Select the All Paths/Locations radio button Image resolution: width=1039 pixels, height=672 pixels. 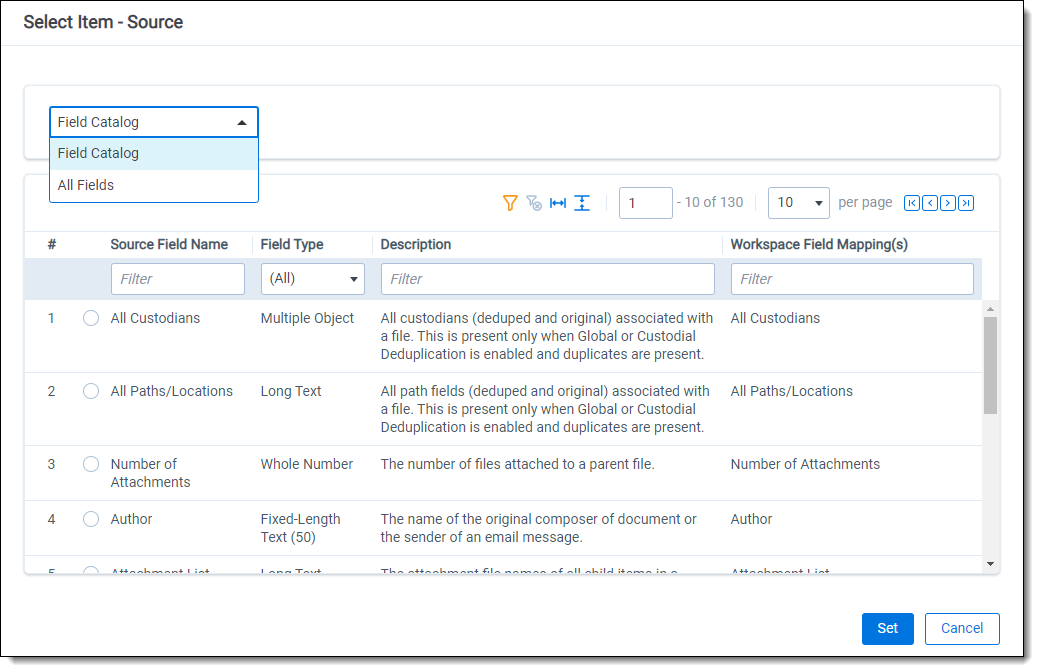(x=91, y=391)
